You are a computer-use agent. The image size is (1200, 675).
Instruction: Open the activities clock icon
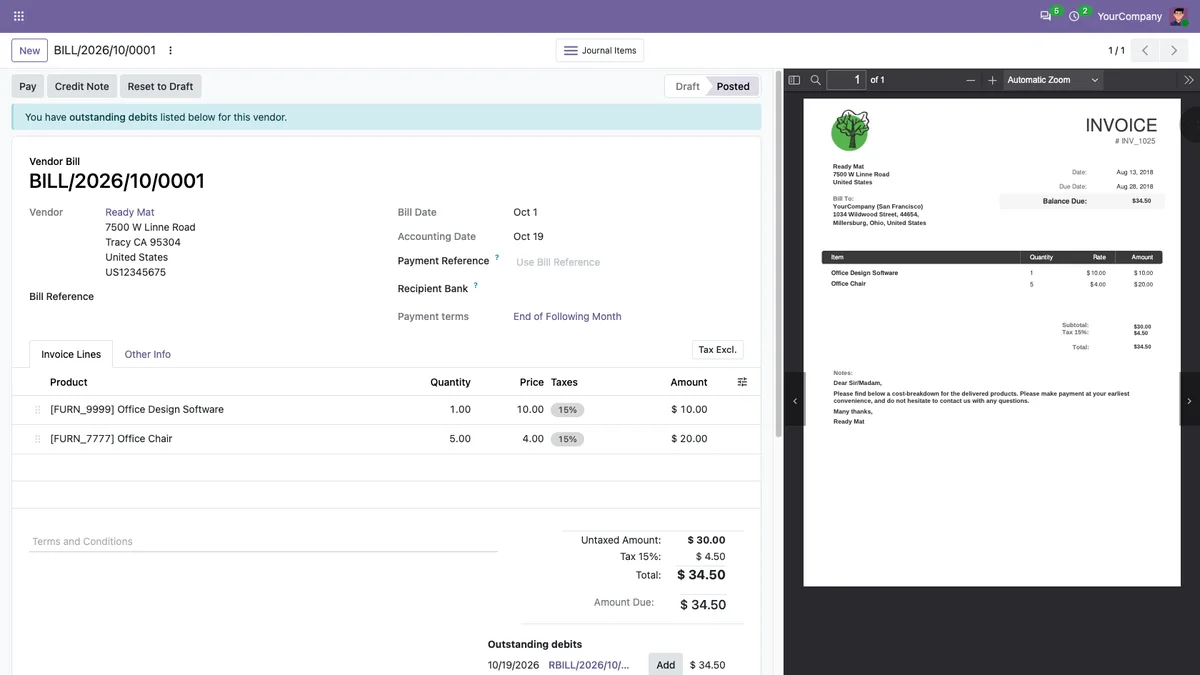click(x=1074, y=16)
